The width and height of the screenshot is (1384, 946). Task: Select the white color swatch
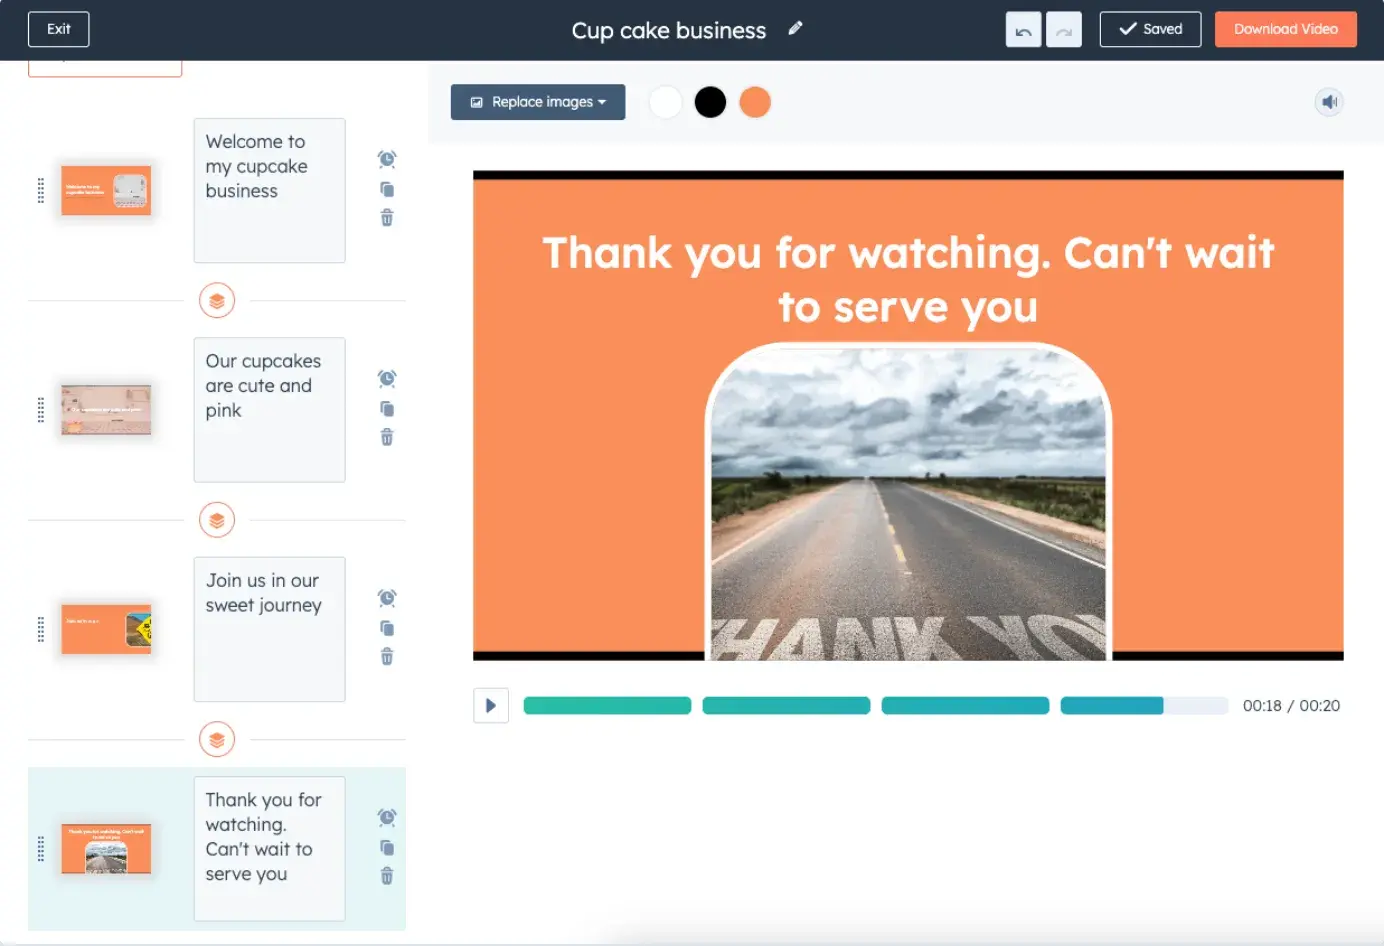665,102
